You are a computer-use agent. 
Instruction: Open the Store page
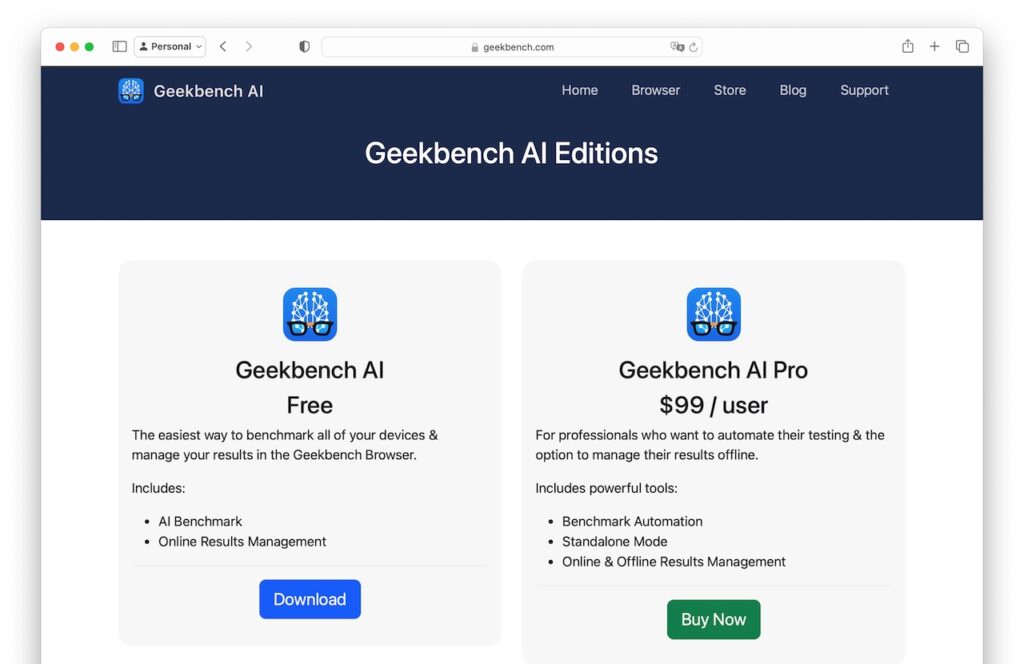[729, 90]
